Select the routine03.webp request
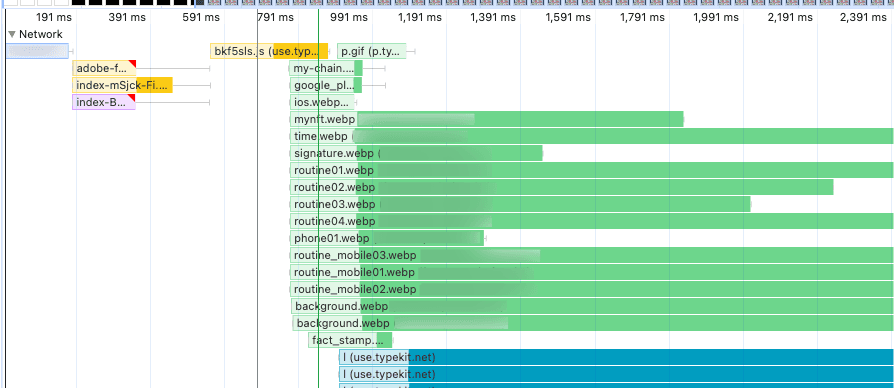894x388 pixels. 520,204
